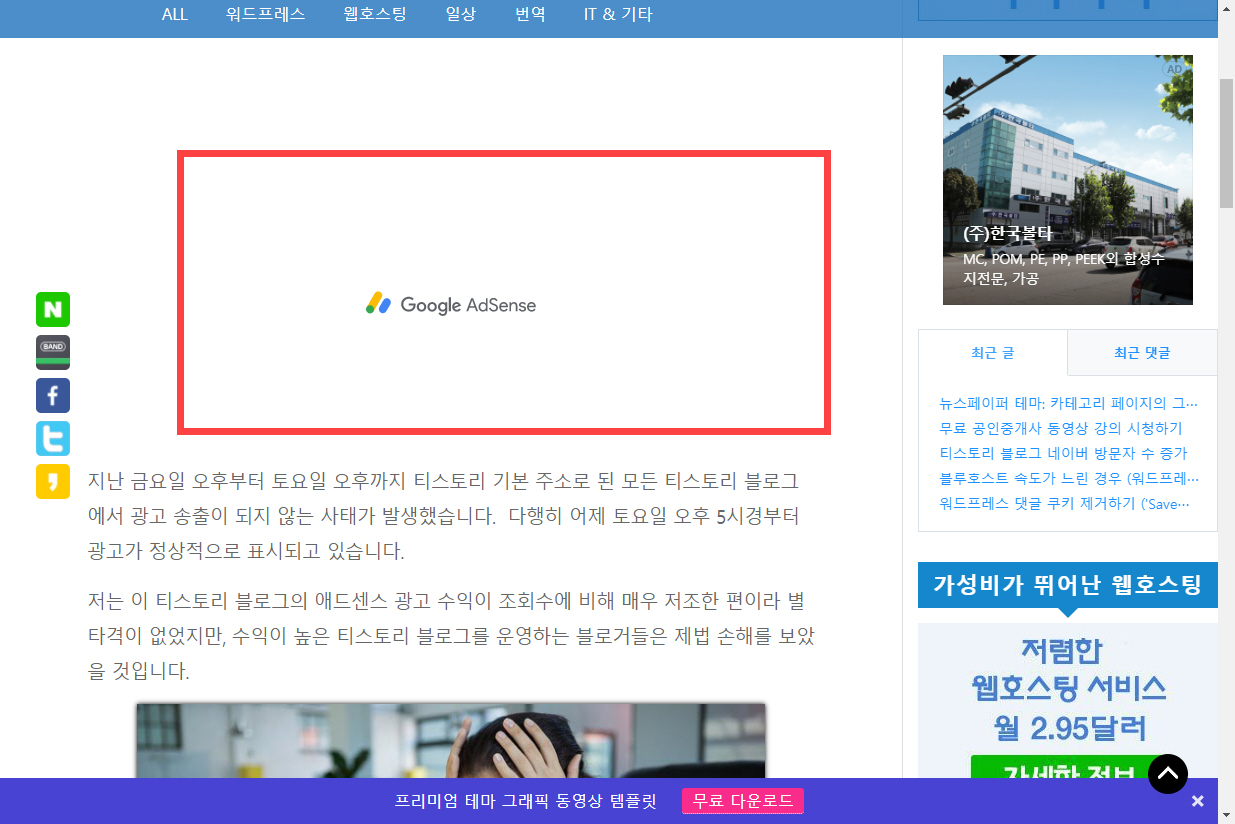1235x824 pixels.
Task: Open 뉴스페이퍼 테마 카테고리 페이지 post link
Action: pyautogui.click(x=1069, y=404)
